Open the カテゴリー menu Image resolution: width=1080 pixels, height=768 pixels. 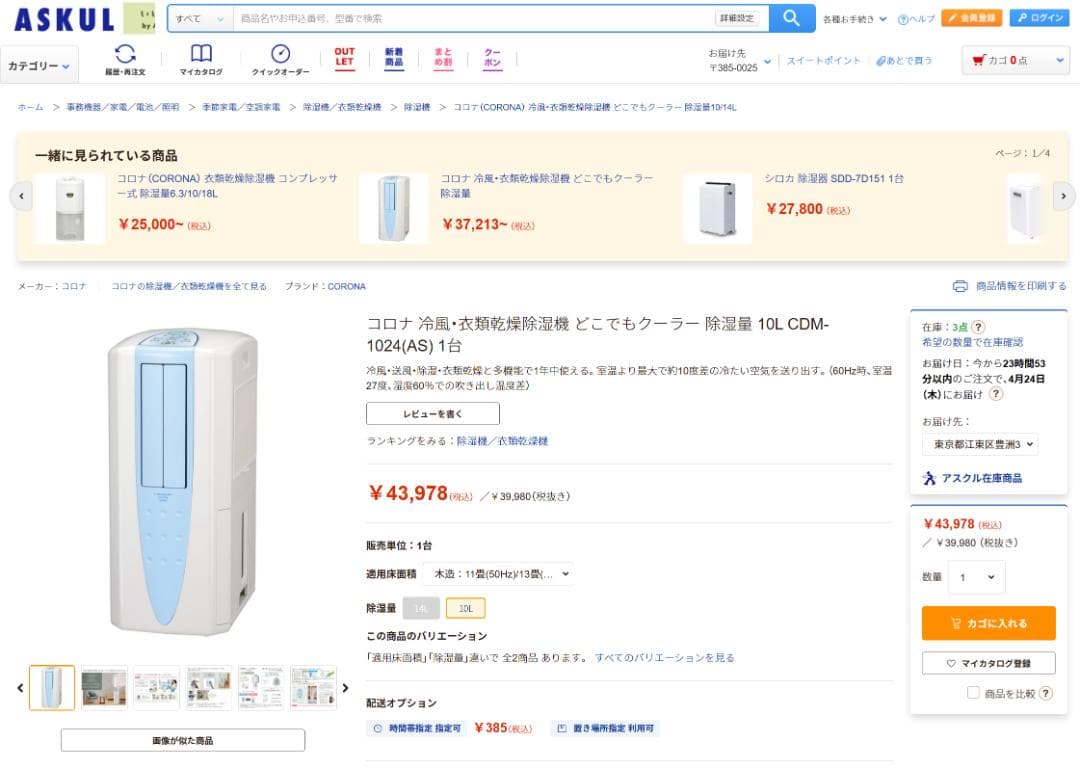tap(39, 64)
